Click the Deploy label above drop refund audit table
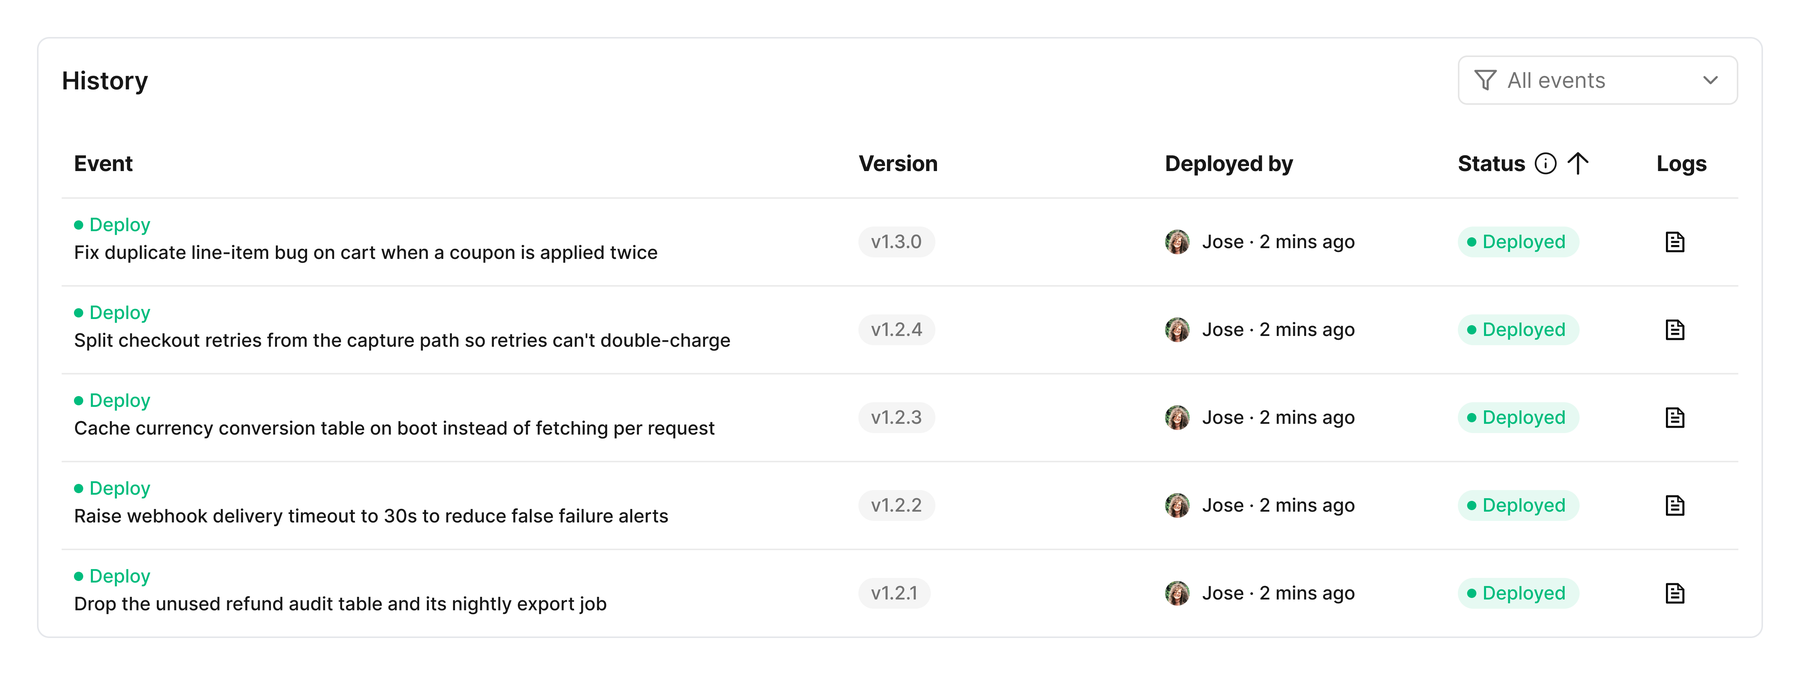 [x=112, y=577]
